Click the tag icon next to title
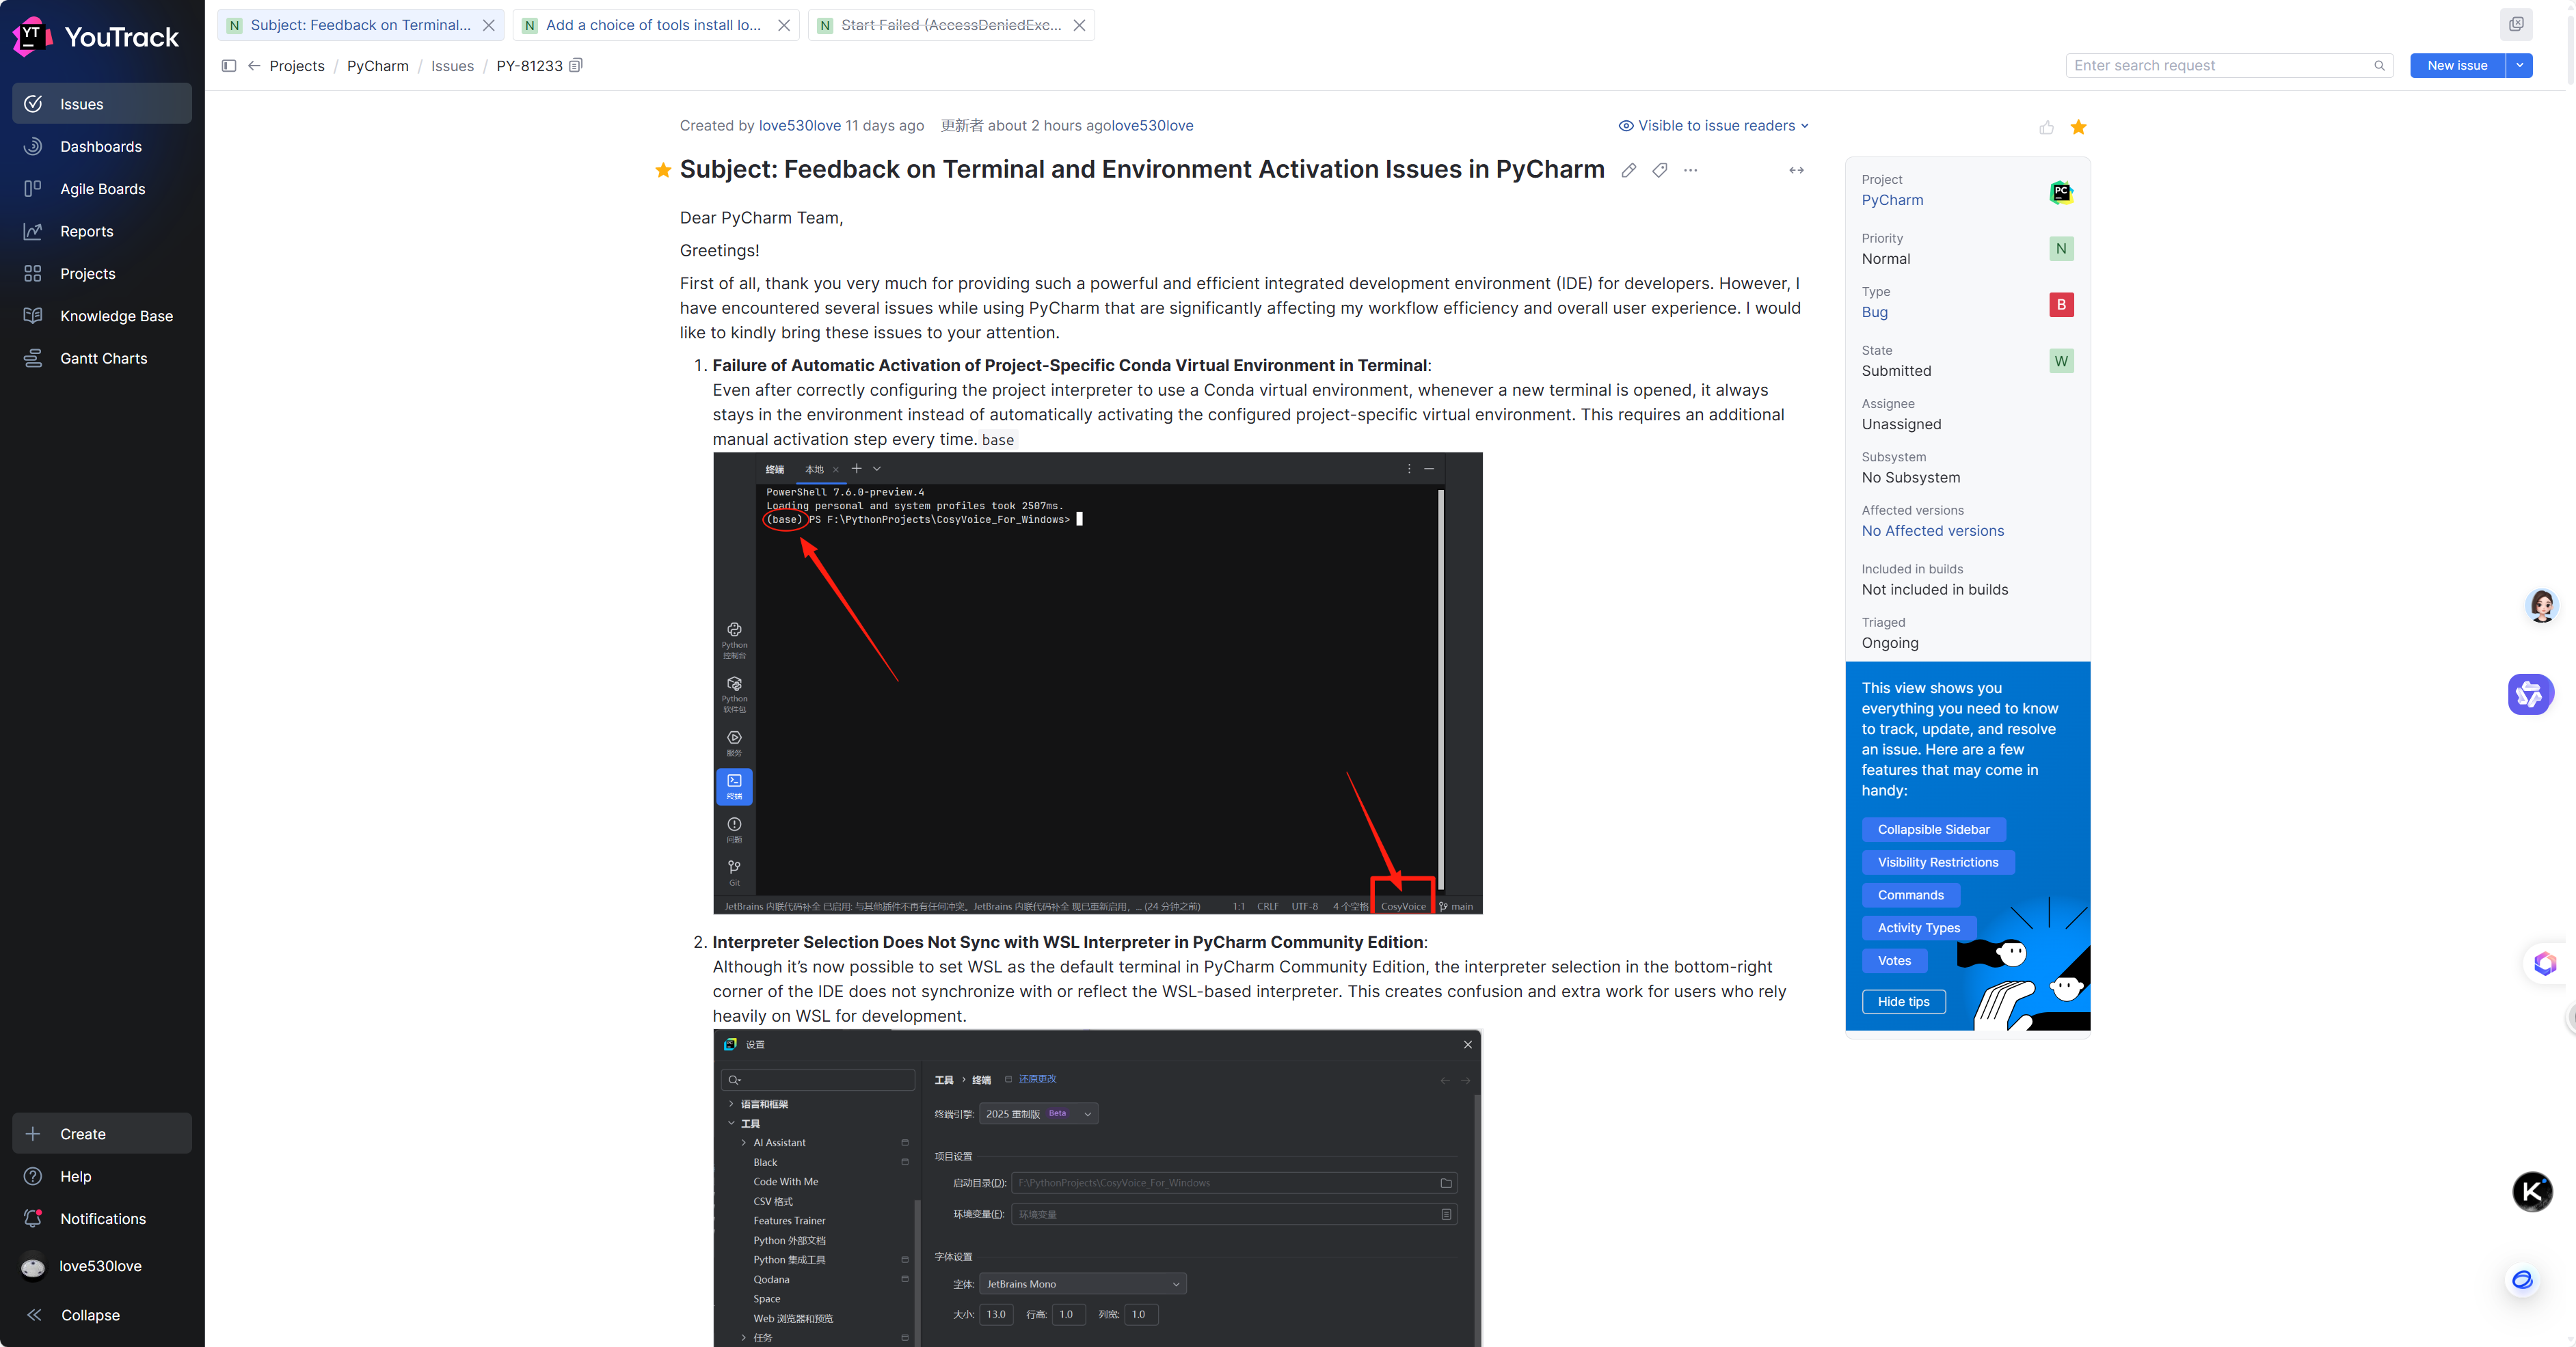2576x1347 pixels. (1660, 171)
